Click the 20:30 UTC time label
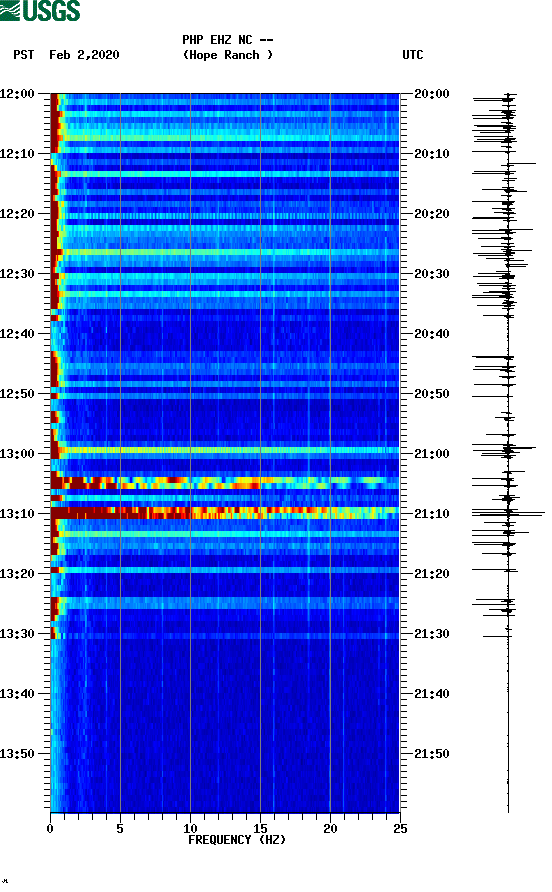Screen dimensions: 552x892 pos(431,274)
